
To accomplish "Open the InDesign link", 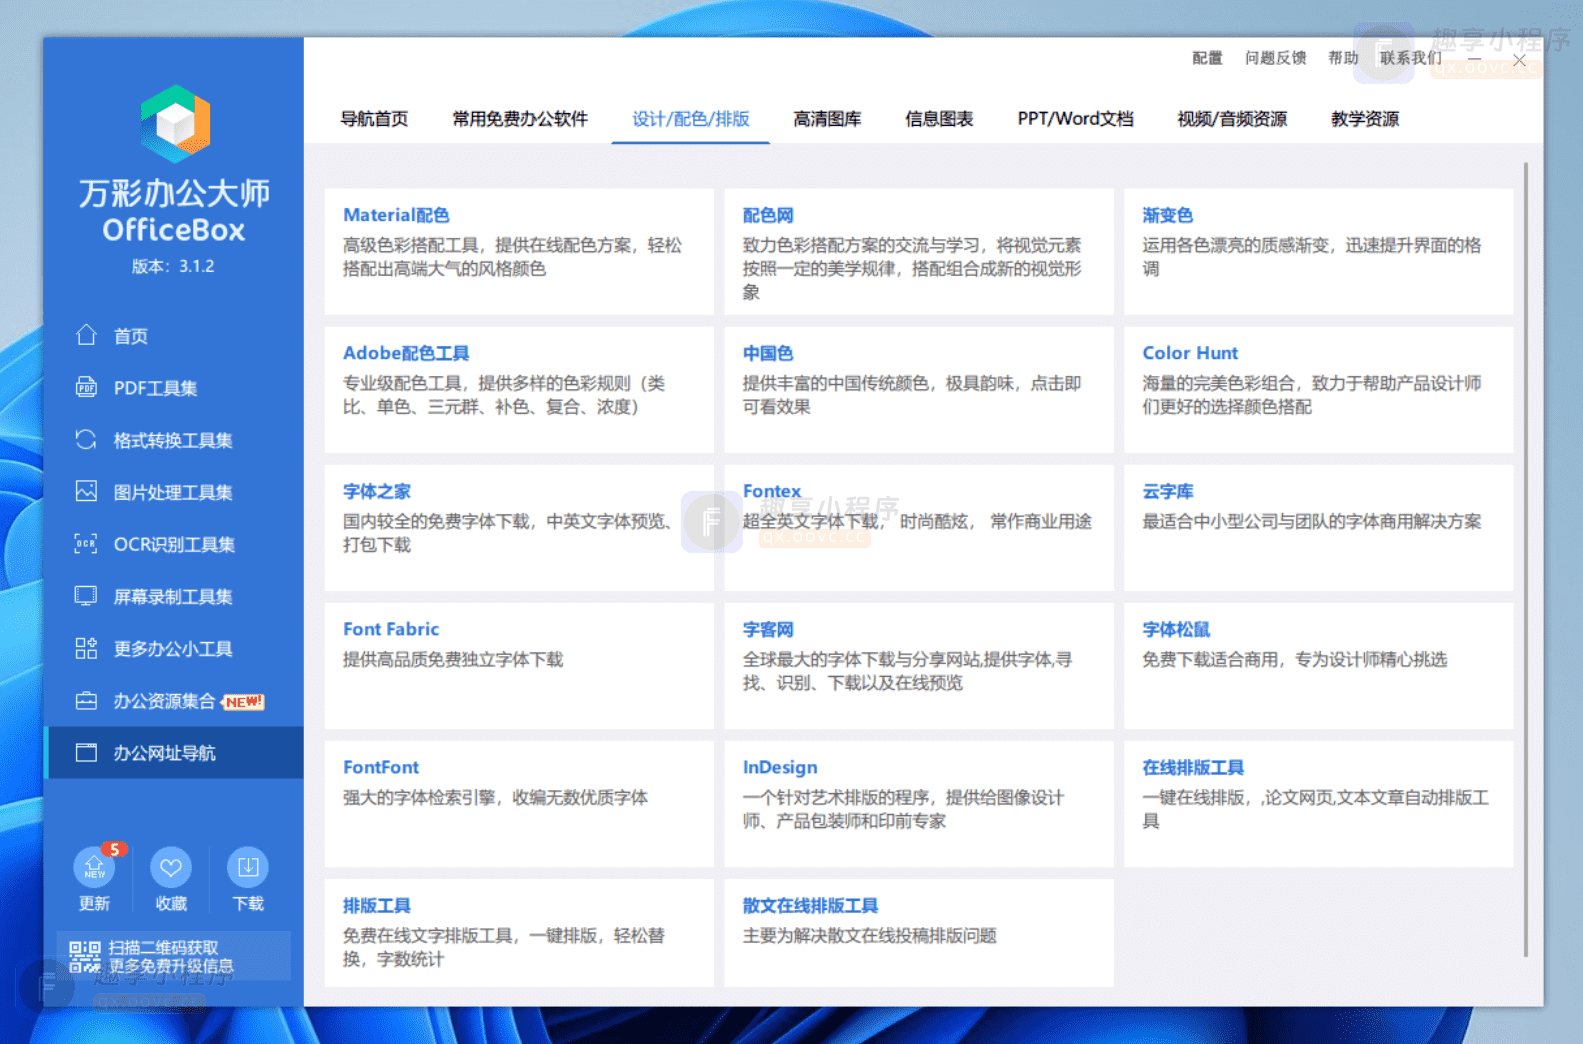I will coord(780,767).
